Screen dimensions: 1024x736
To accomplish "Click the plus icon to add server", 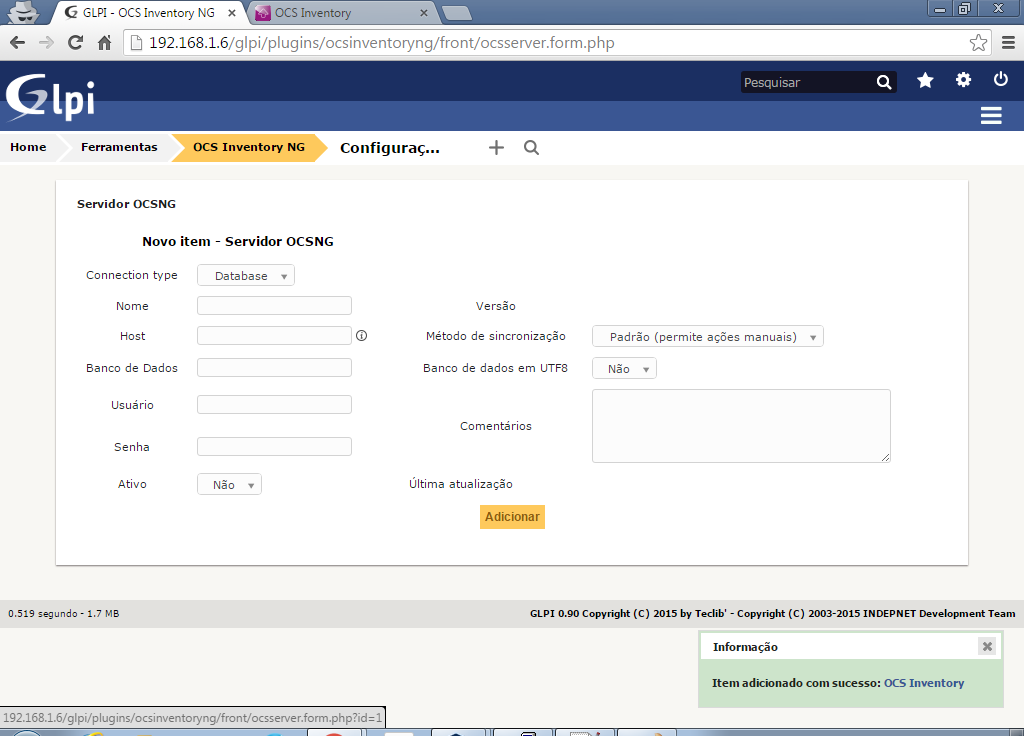I will 496,148.
